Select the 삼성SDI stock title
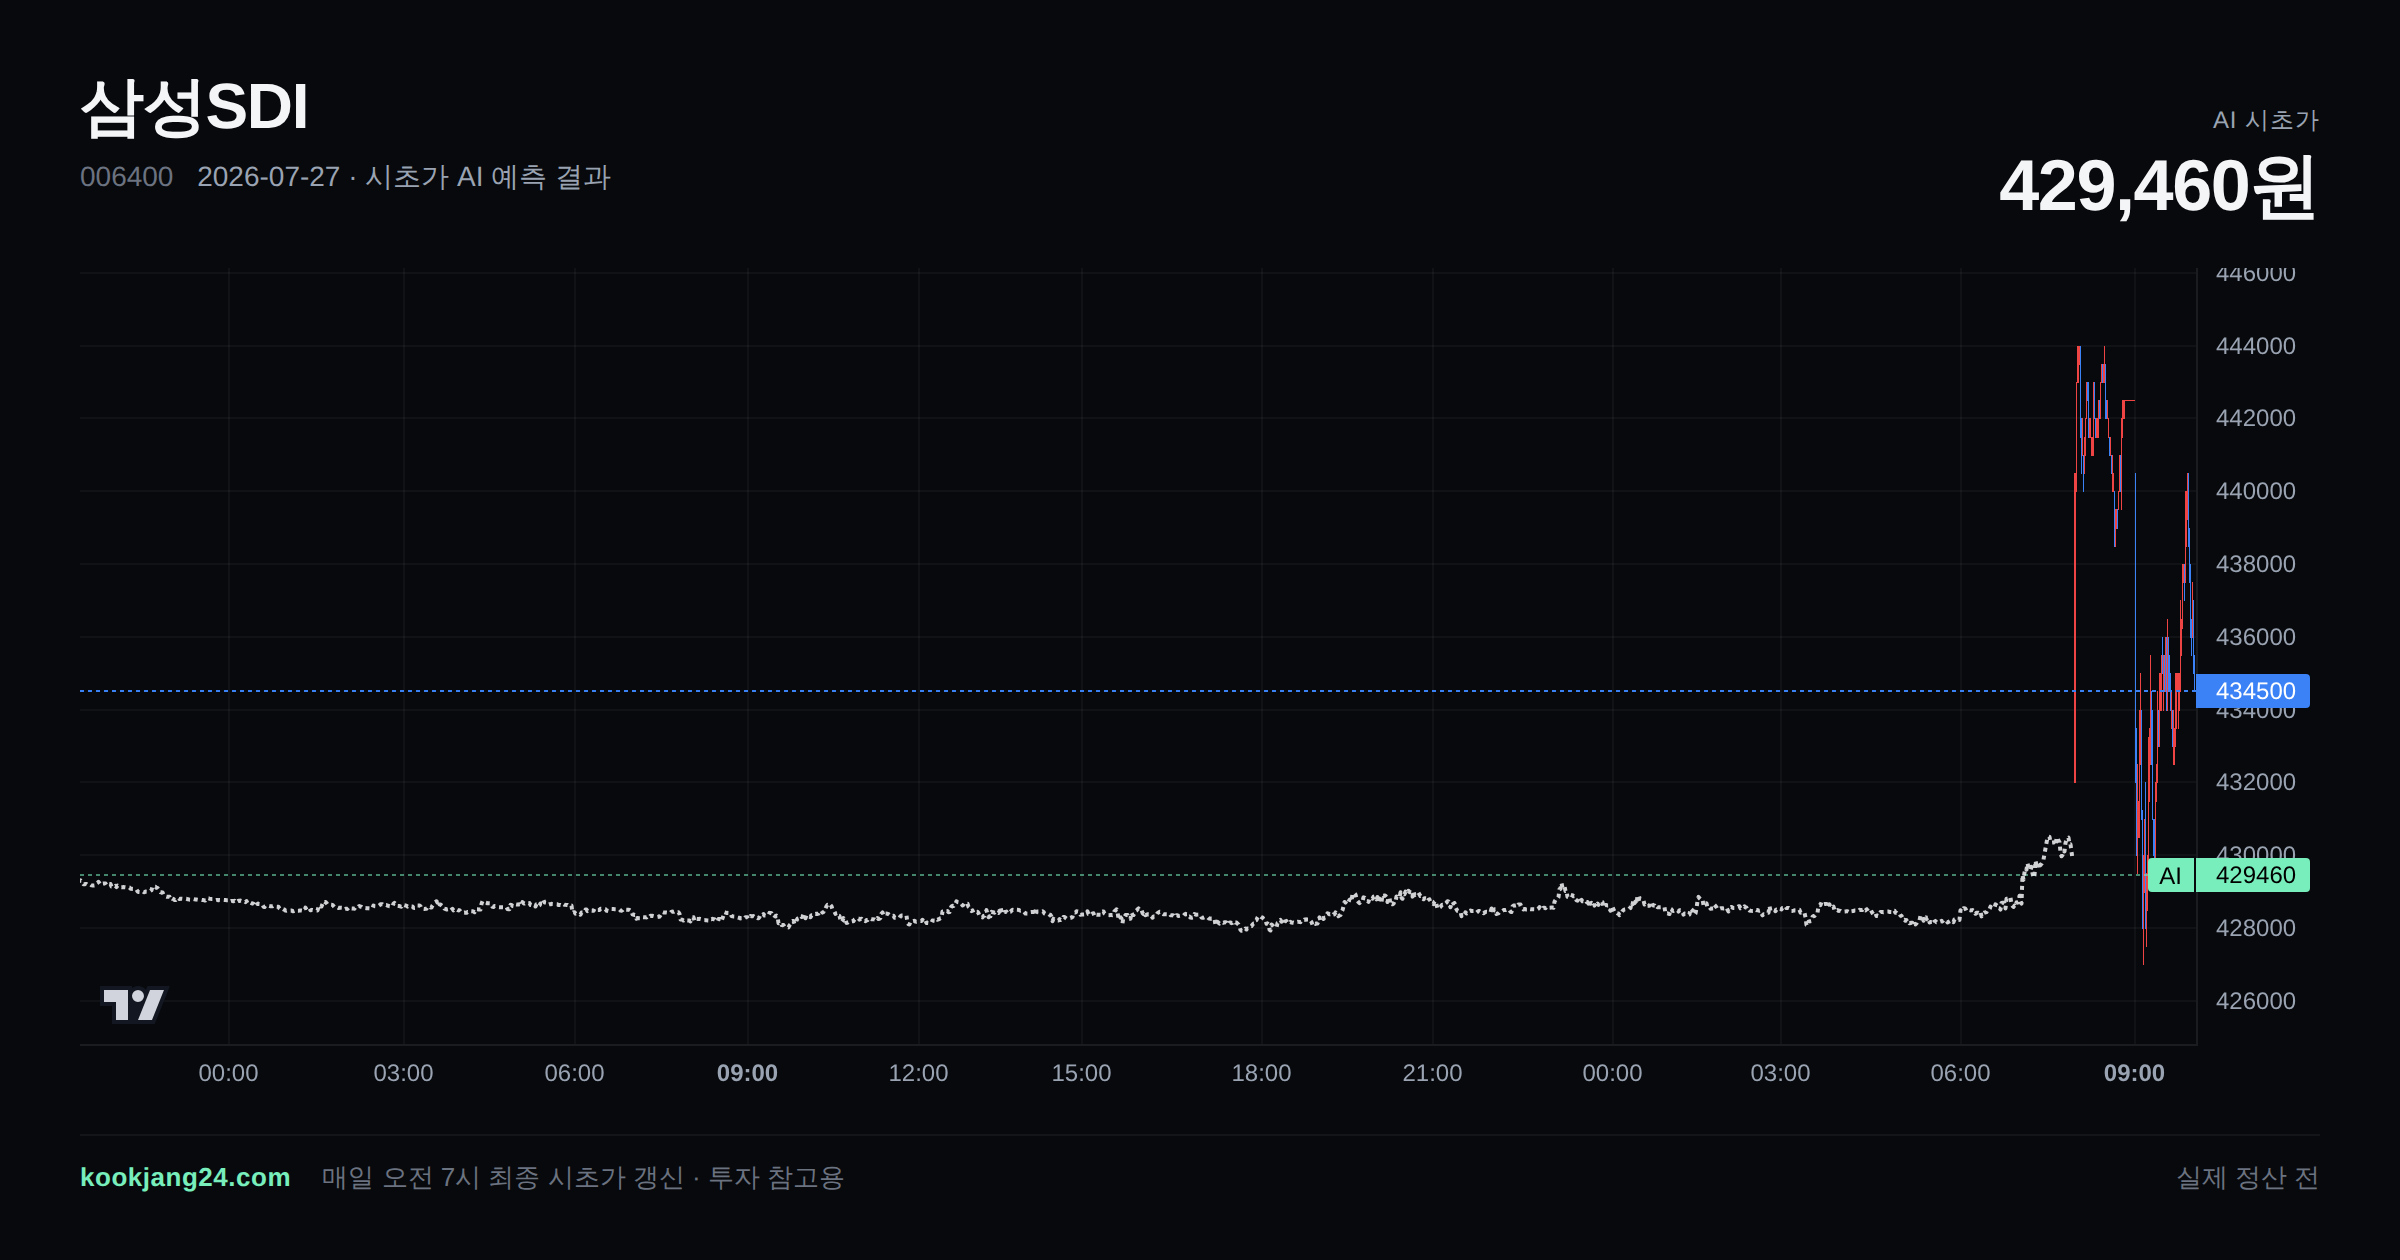 (x=194, y=107)
